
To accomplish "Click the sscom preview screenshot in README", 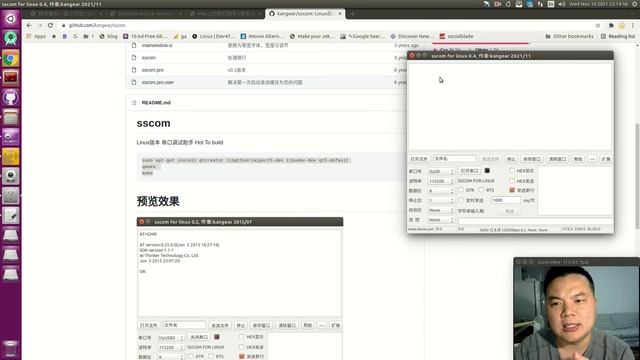I will pyautogui.click(x=240, y=288).
